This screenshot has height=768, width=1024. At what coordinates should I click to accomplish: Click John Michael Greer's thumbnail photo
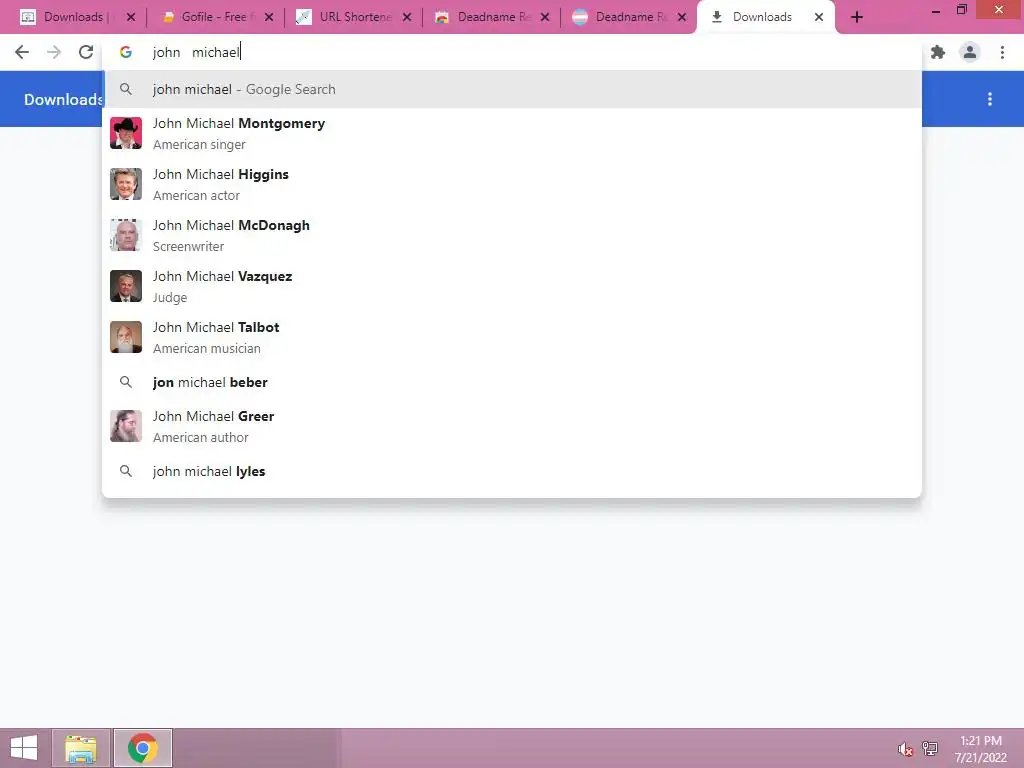(125, 426)
